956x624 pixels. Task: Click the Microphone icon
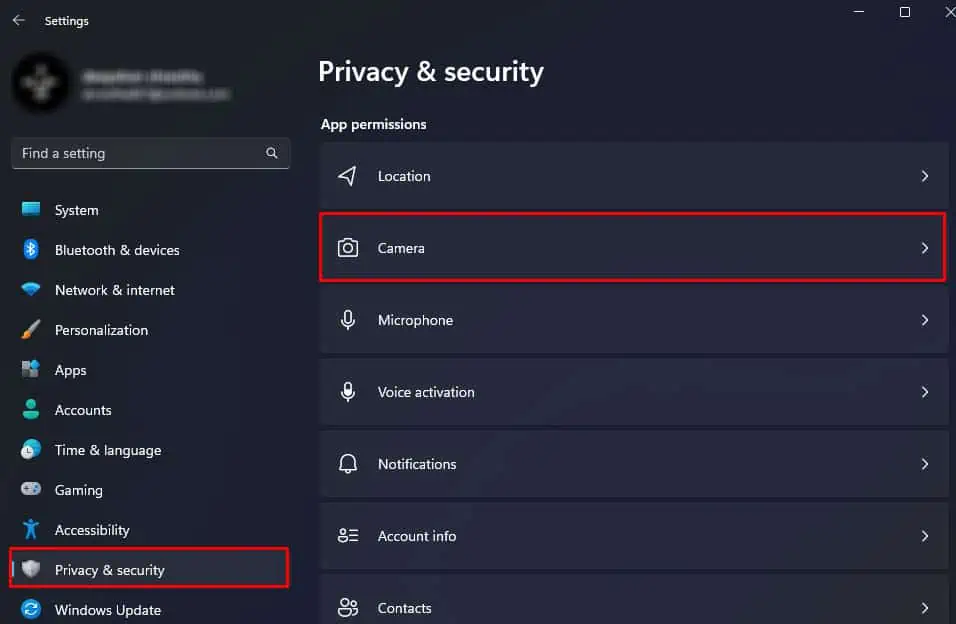pyautogui.click(x=347, y=320)
